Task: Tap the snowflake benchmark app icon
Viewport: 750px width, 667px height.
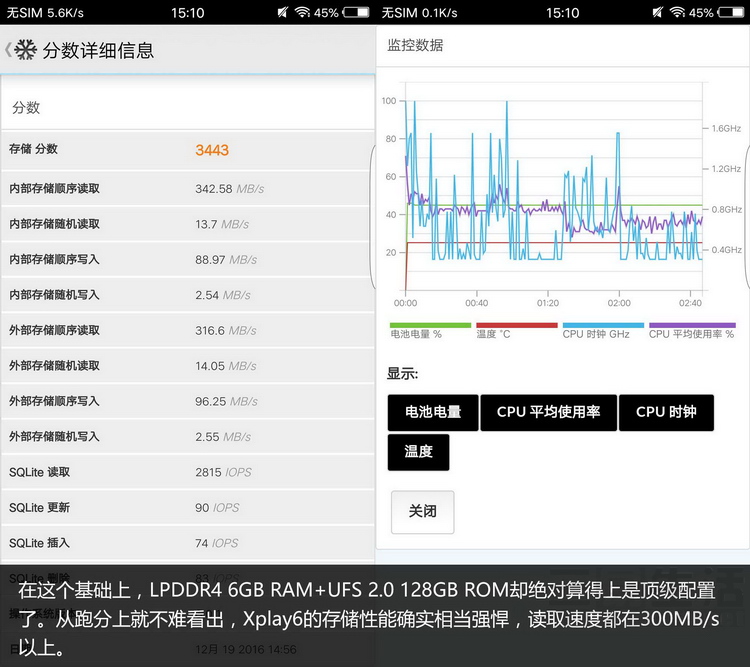Action: click(25, 50)
